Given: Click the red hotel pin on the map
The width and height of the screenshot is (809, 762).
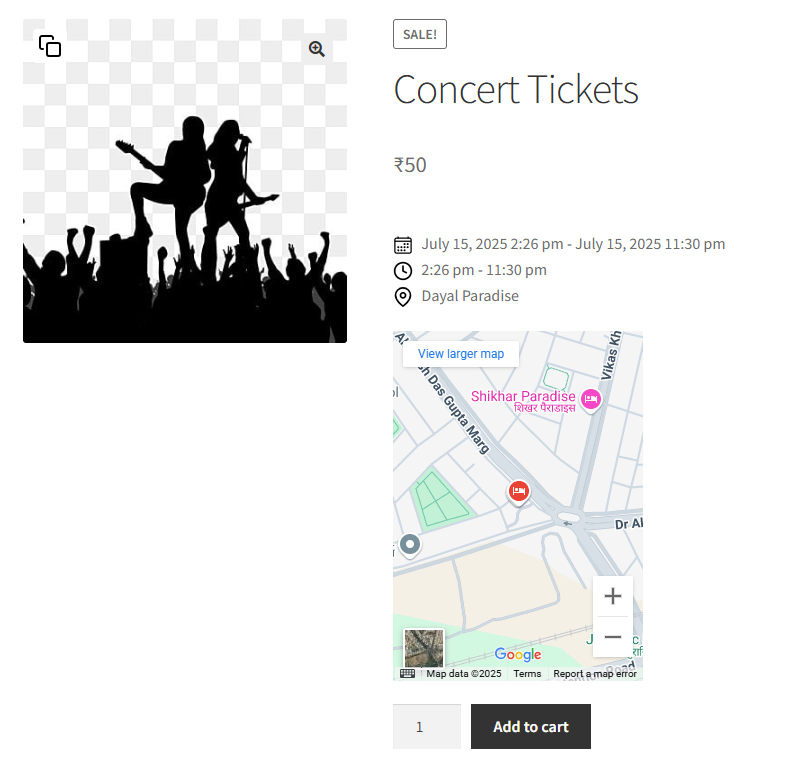Looking at the screenshot, I should (519, 492).
